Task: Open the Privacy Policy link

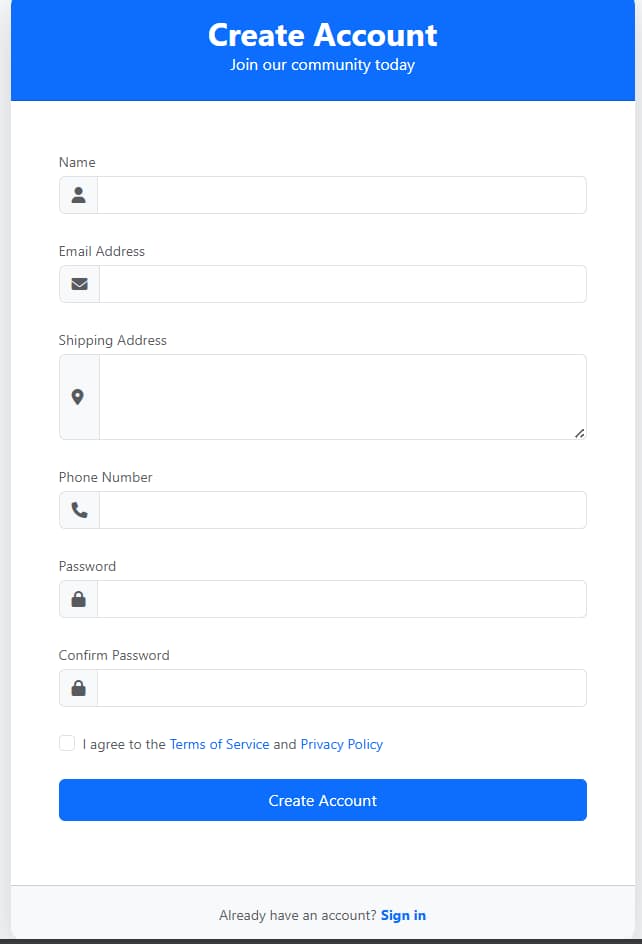Action: 341,744
